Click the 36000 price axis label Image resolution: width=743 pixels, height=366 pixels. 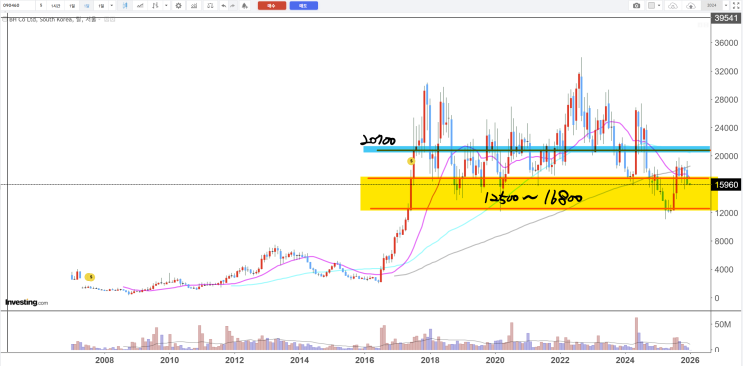click(726, 43)
